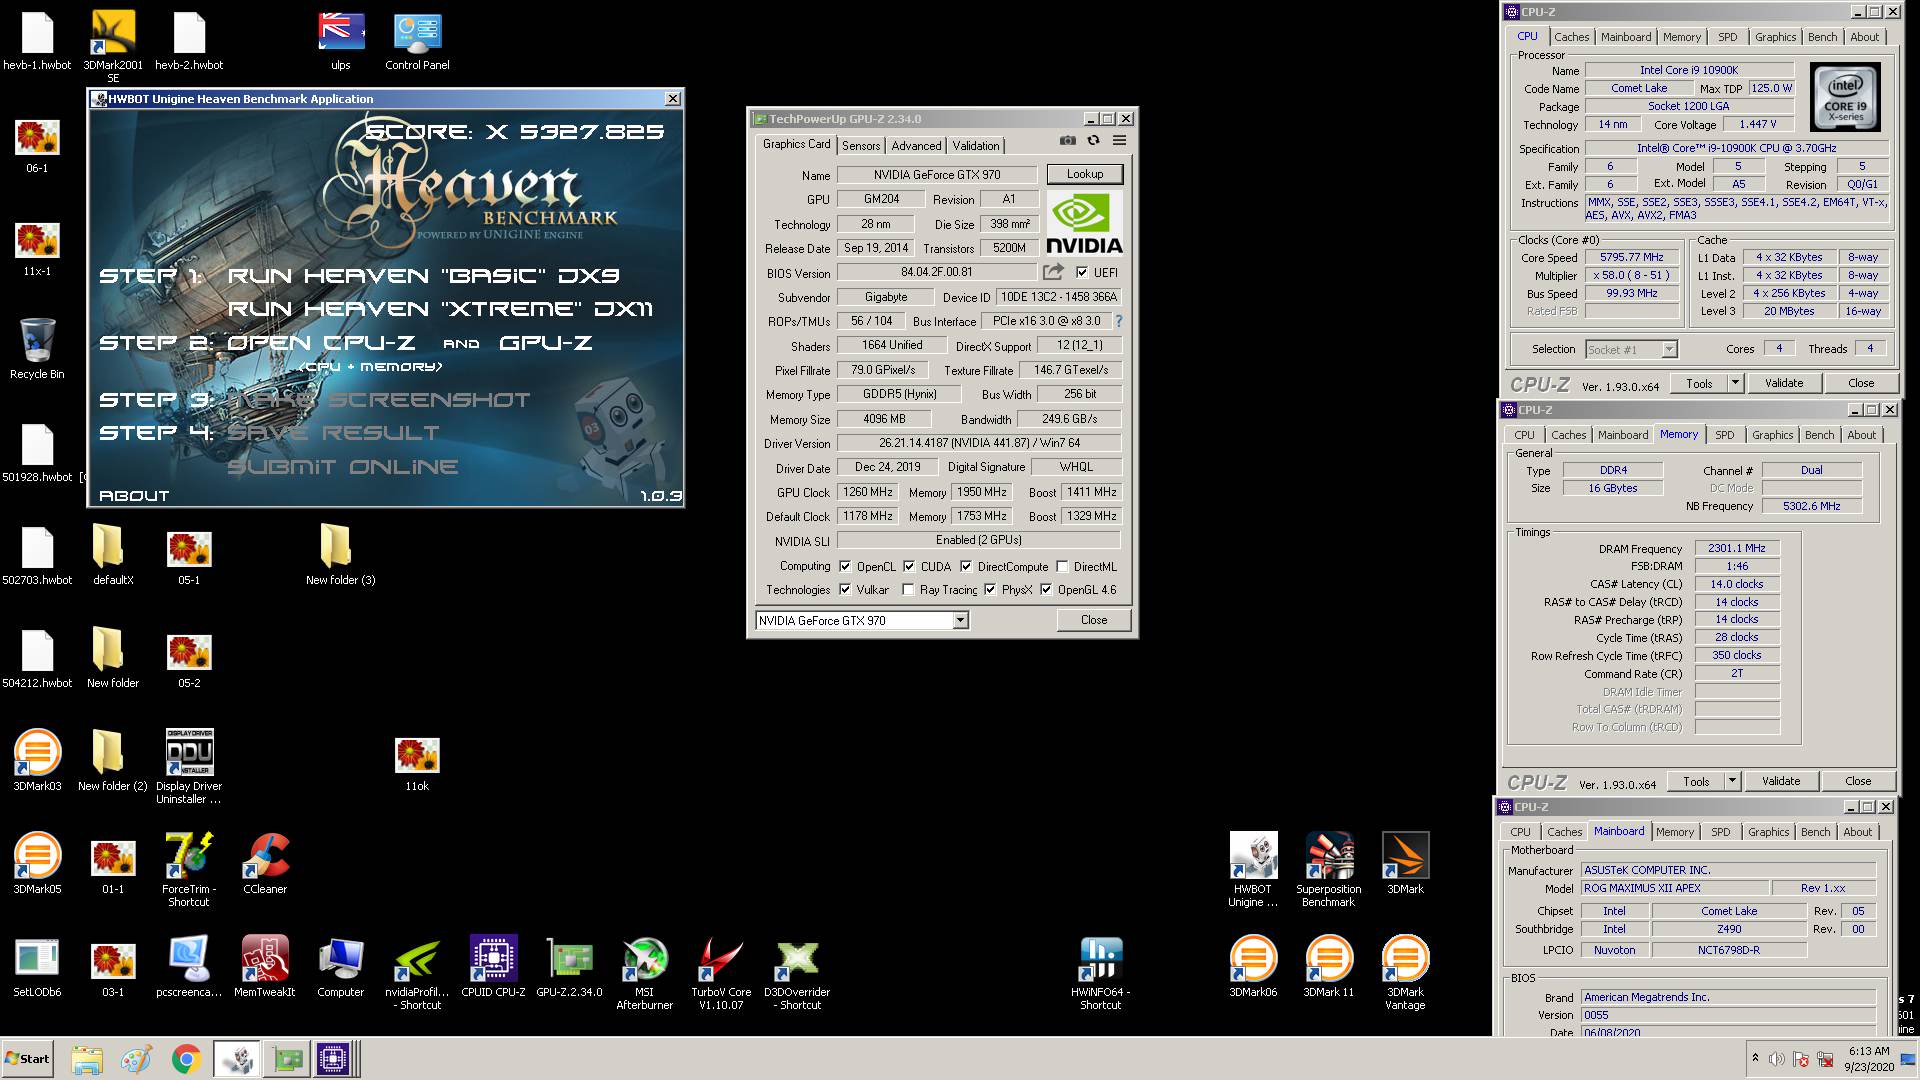Open the nvidiaProfileInspector shortcut icon

pyautogui.click(x=417, y=973)
